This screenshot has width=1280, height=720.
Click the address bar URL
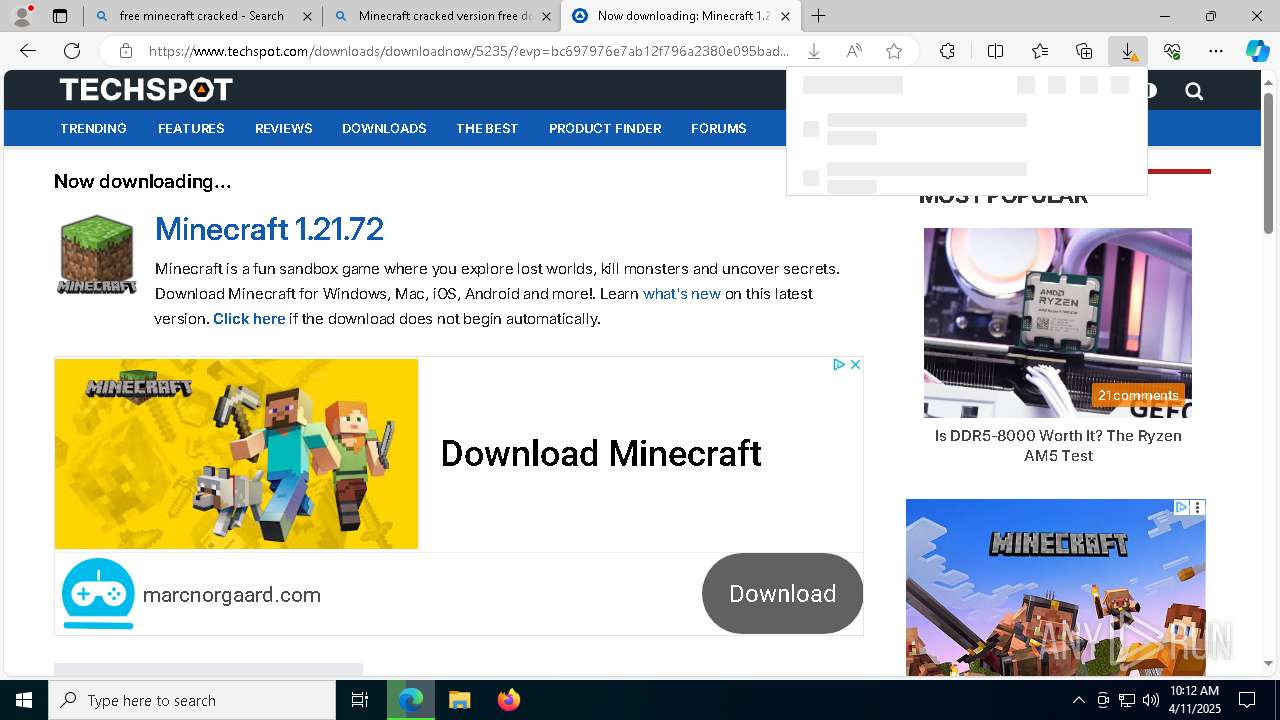coord(468,51)
